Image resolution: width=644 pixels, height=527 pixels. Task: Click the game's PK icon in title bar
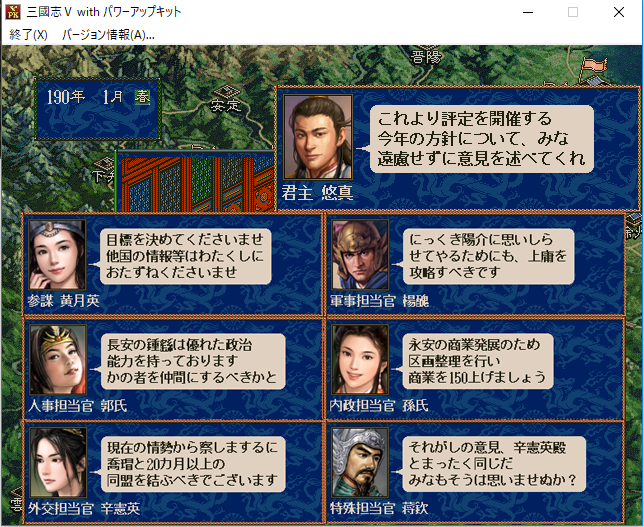coord(13,12)
